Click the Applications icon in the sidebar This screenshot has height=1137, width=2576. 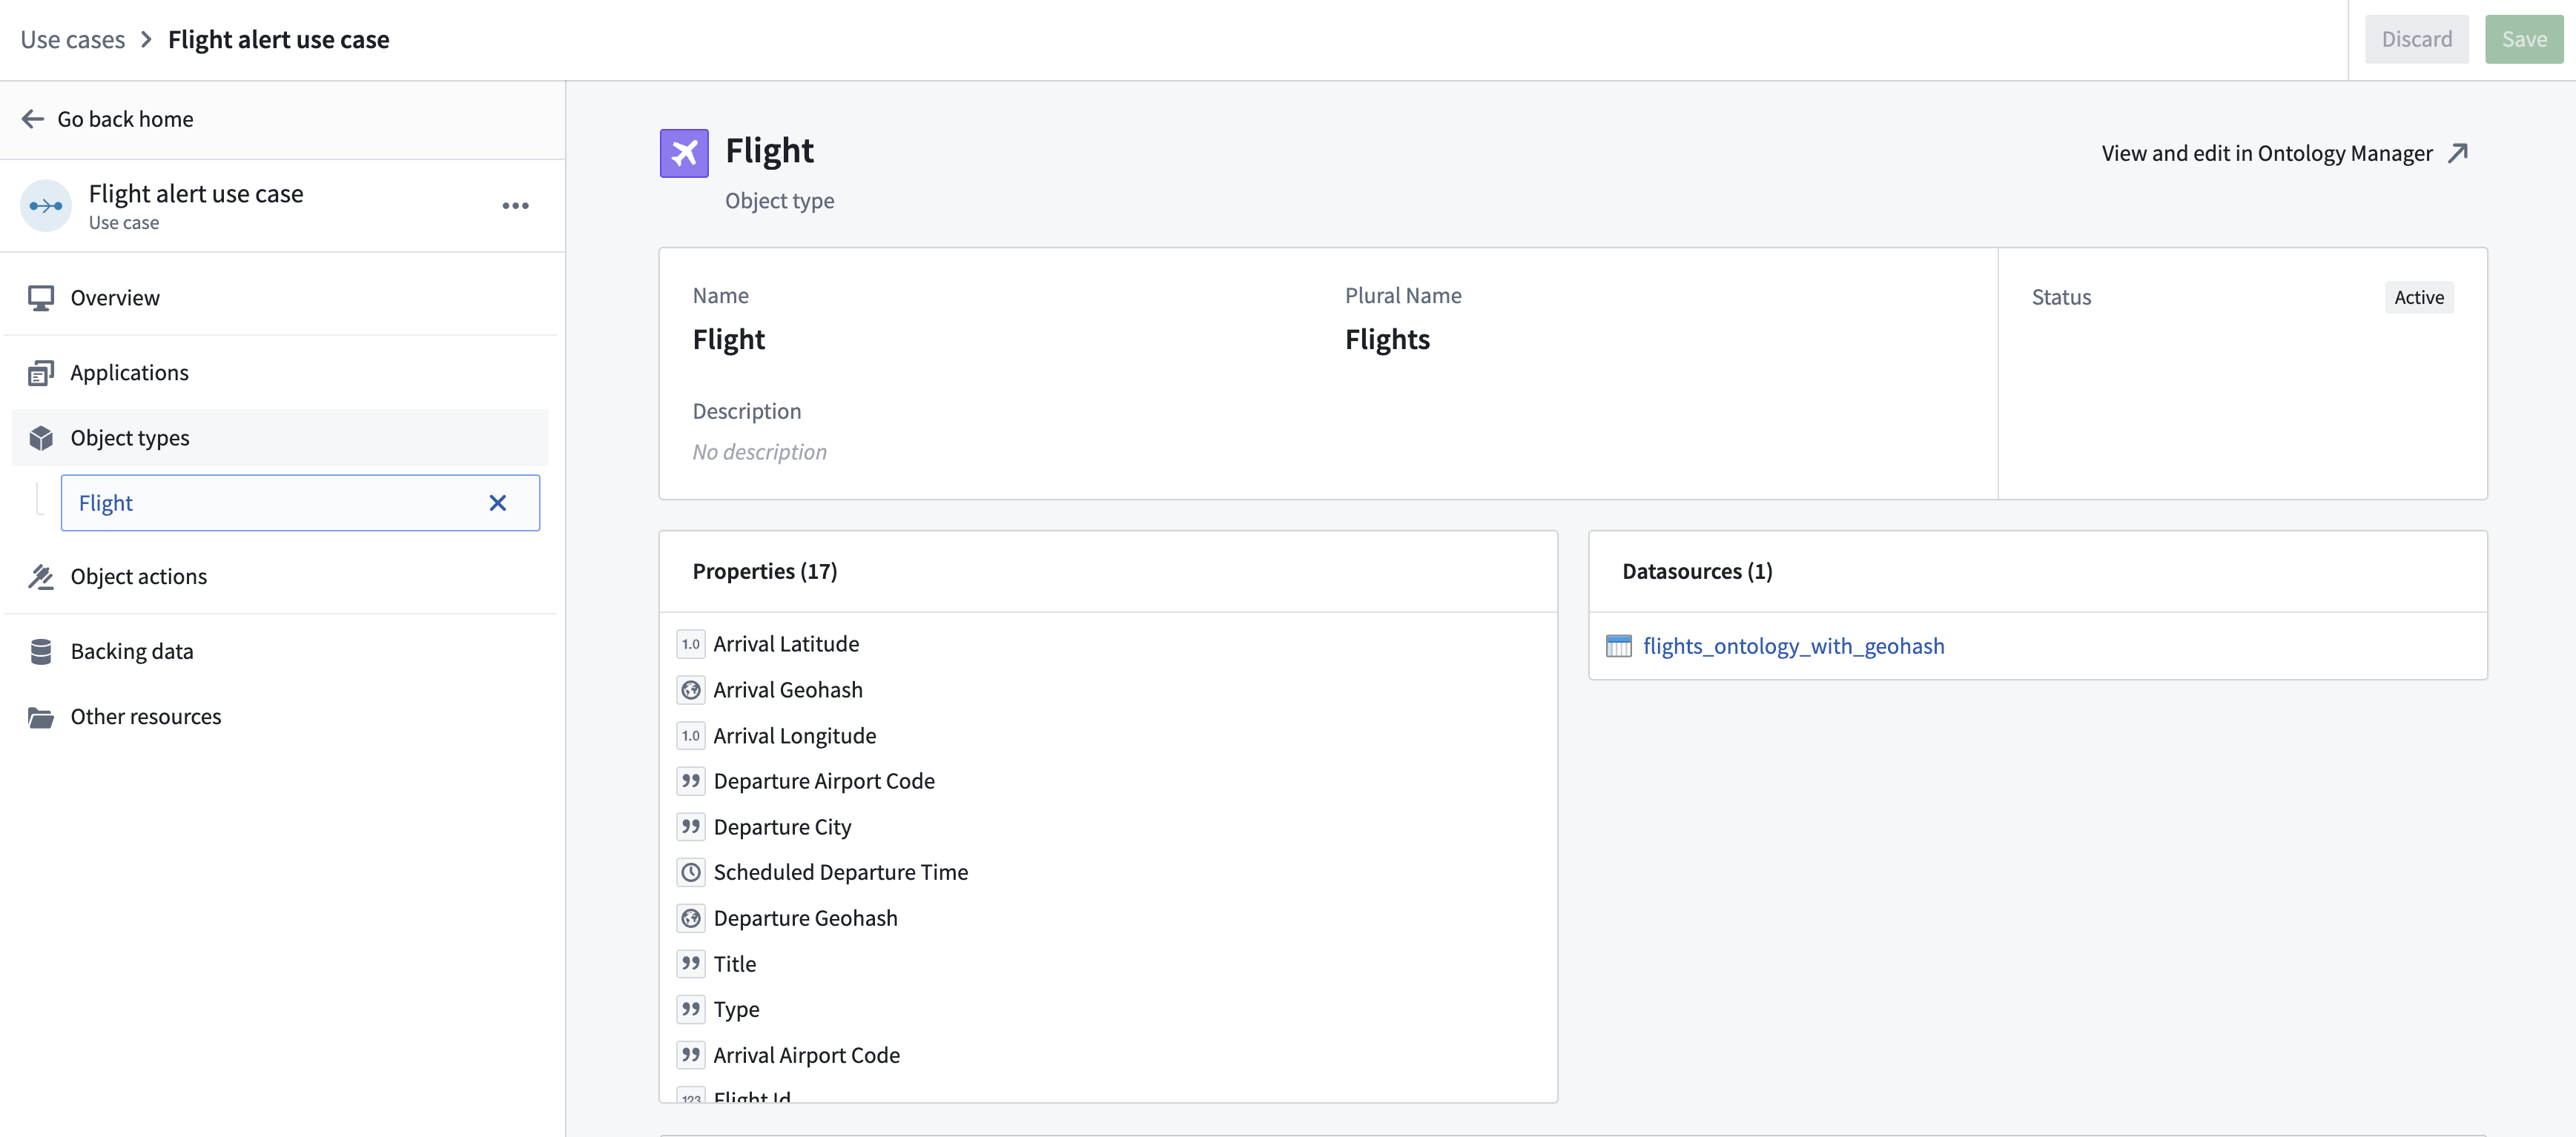(41, 373)
